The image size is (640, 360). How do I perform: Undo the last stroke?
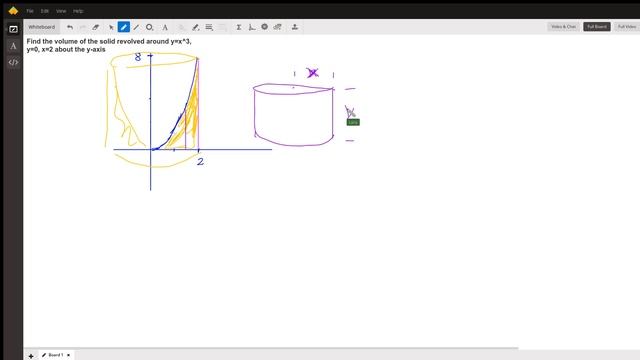tap(70, 27)
